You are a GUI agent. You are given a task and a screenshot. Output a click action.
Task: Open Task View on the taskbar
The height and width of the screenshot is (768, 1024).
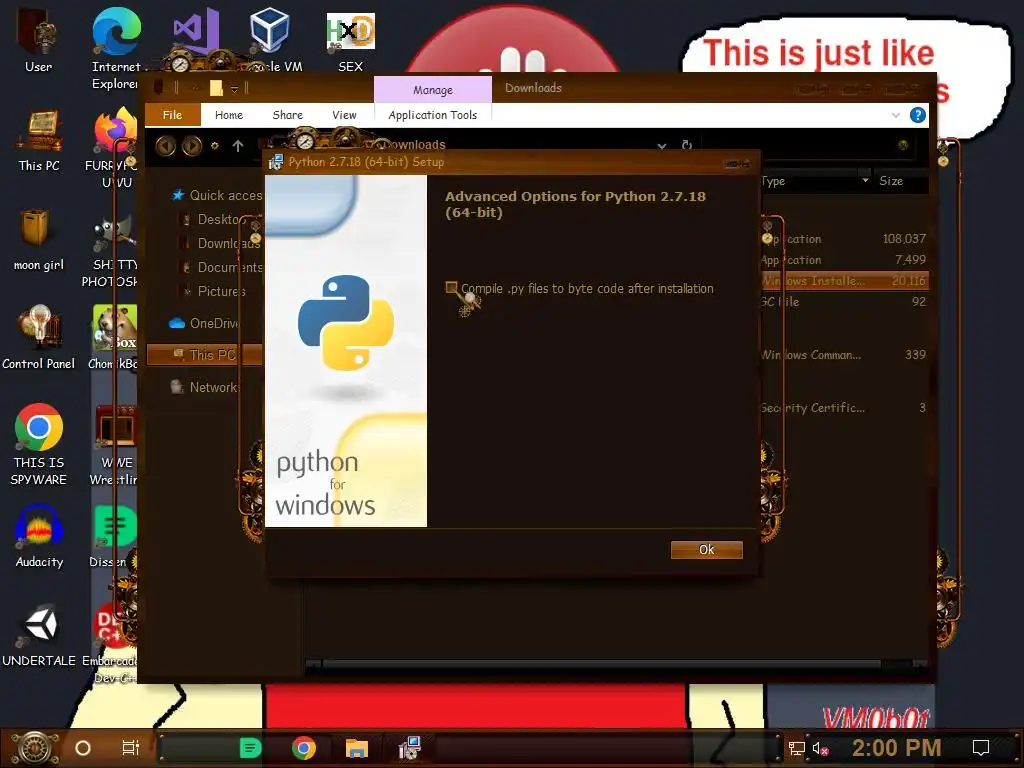(131, 748)
